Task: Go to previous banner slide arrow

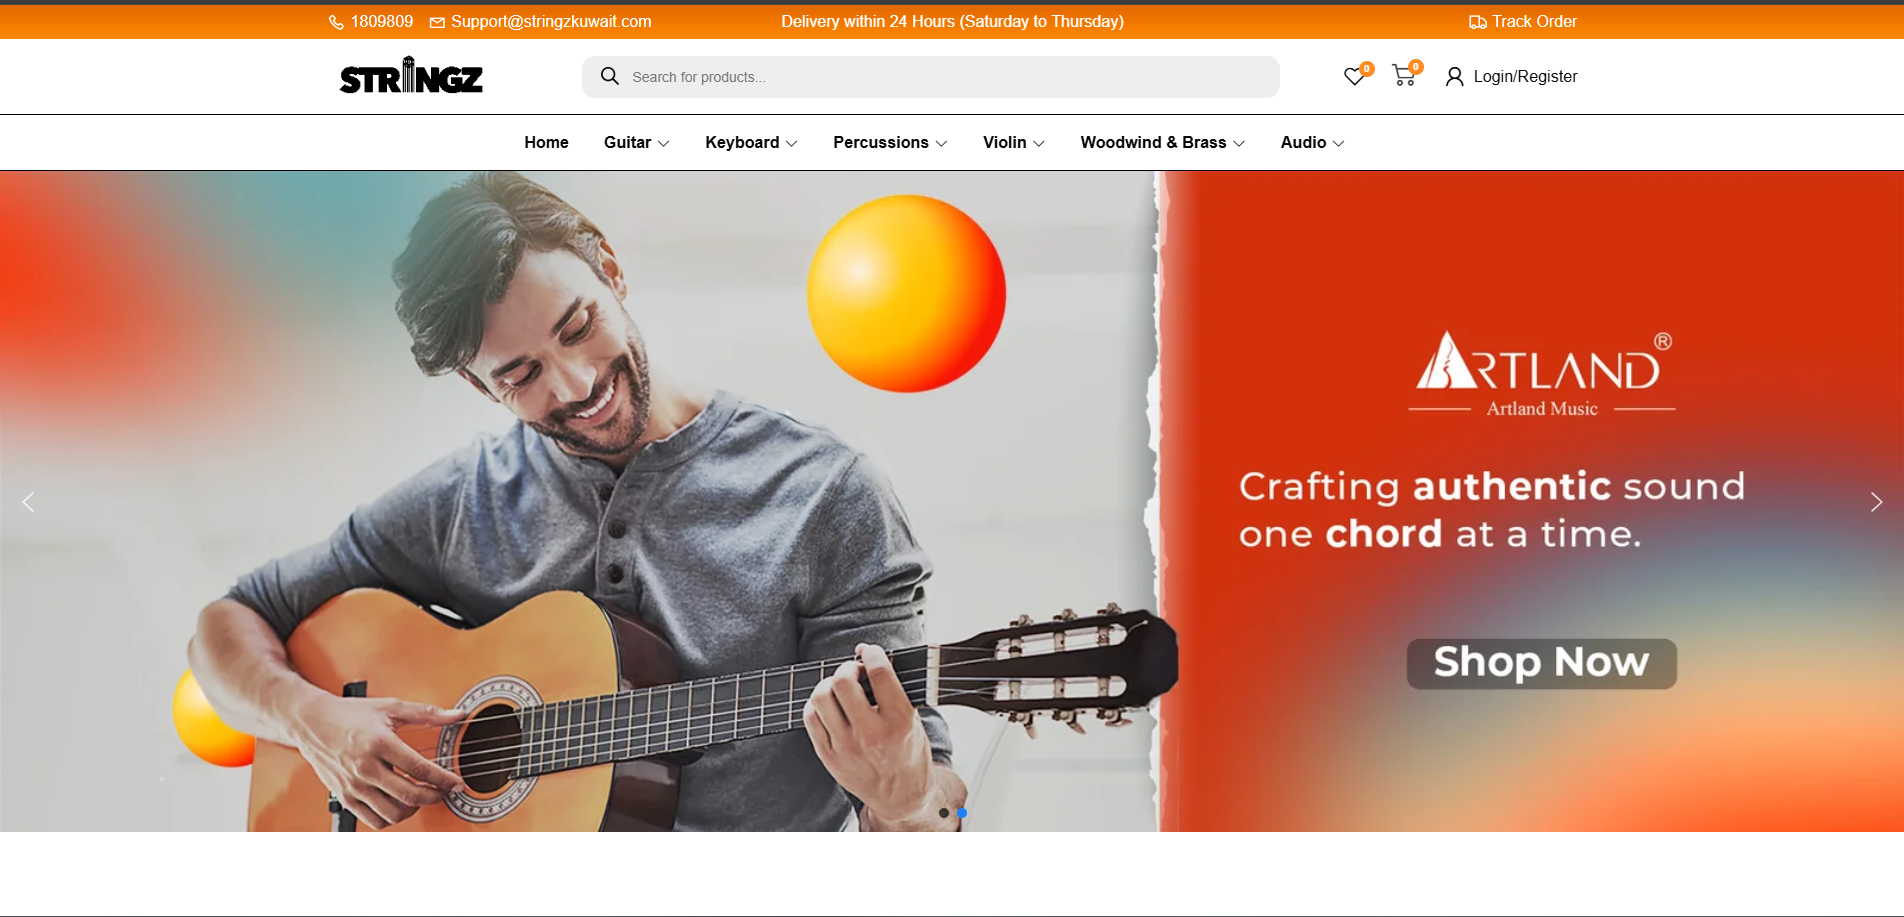Action: (x=28, y=502)
